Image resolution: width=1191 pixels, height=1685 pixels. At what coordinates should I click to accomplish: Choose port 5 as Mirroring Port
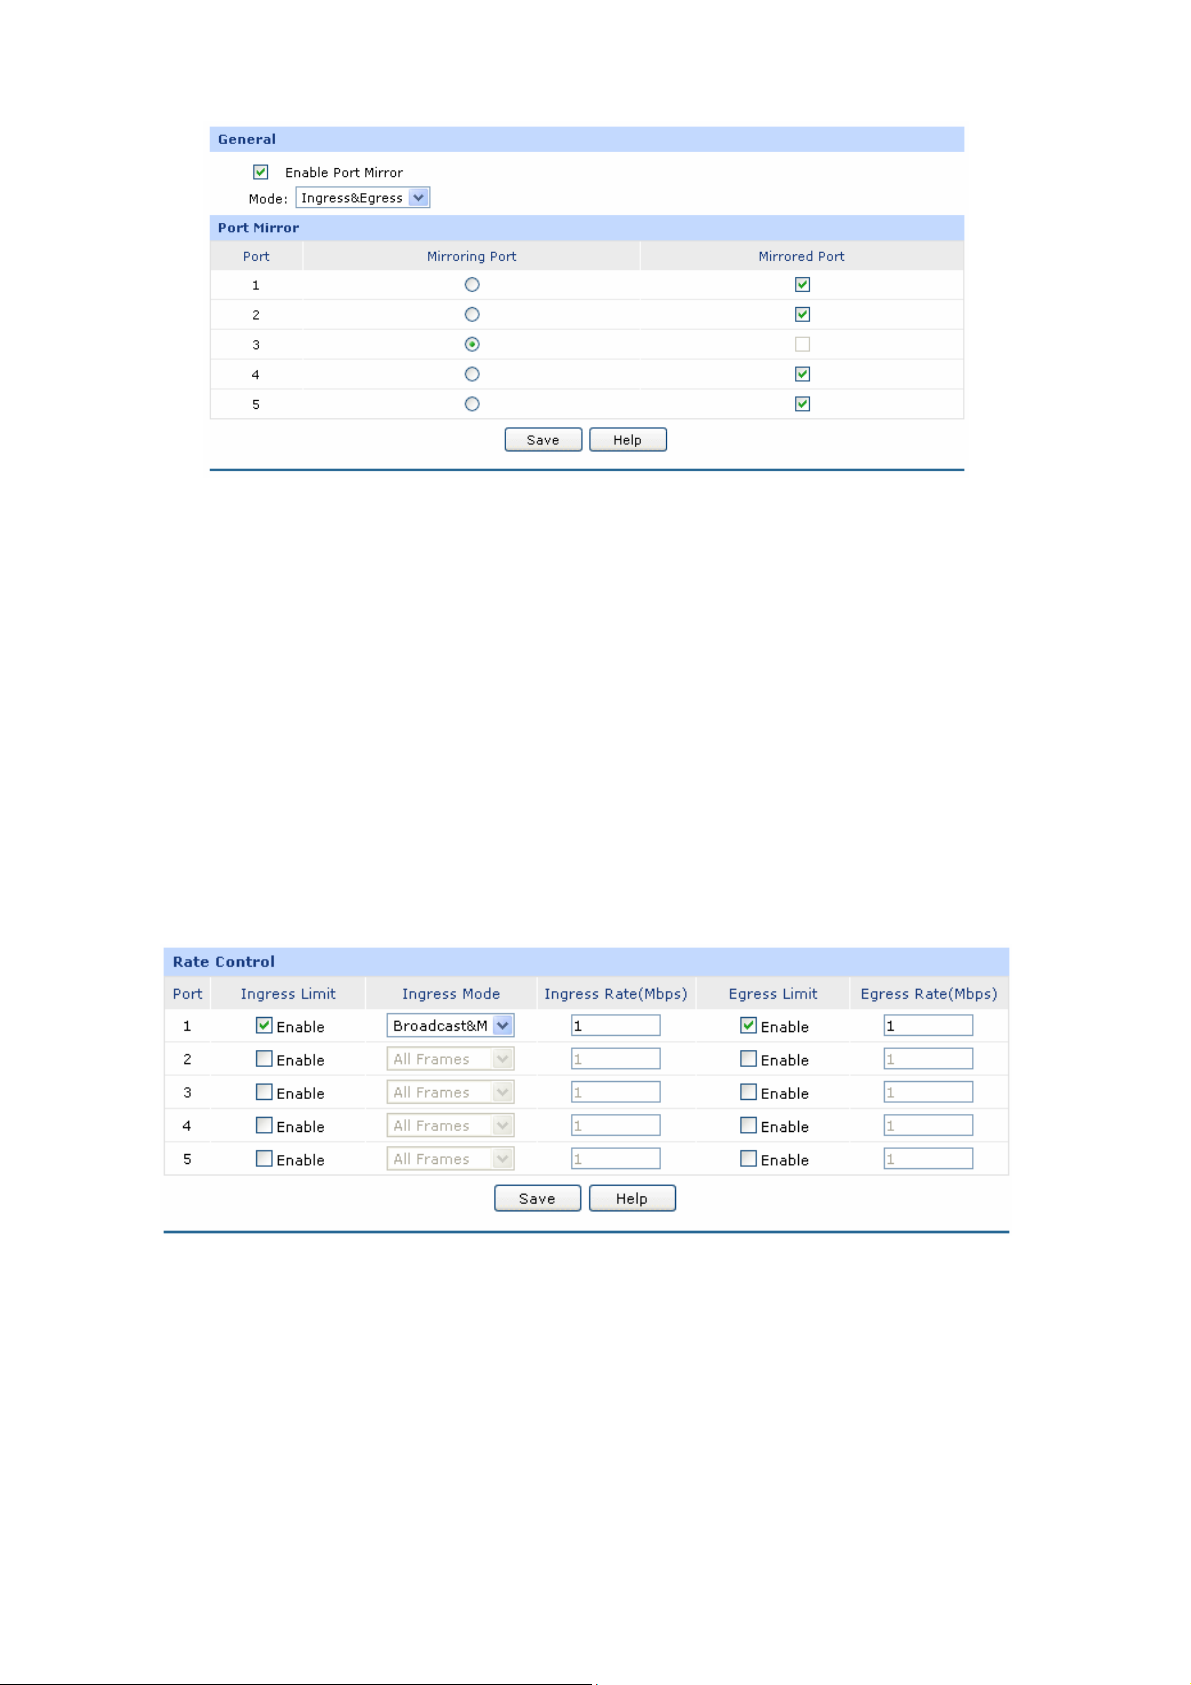point(472,404)
